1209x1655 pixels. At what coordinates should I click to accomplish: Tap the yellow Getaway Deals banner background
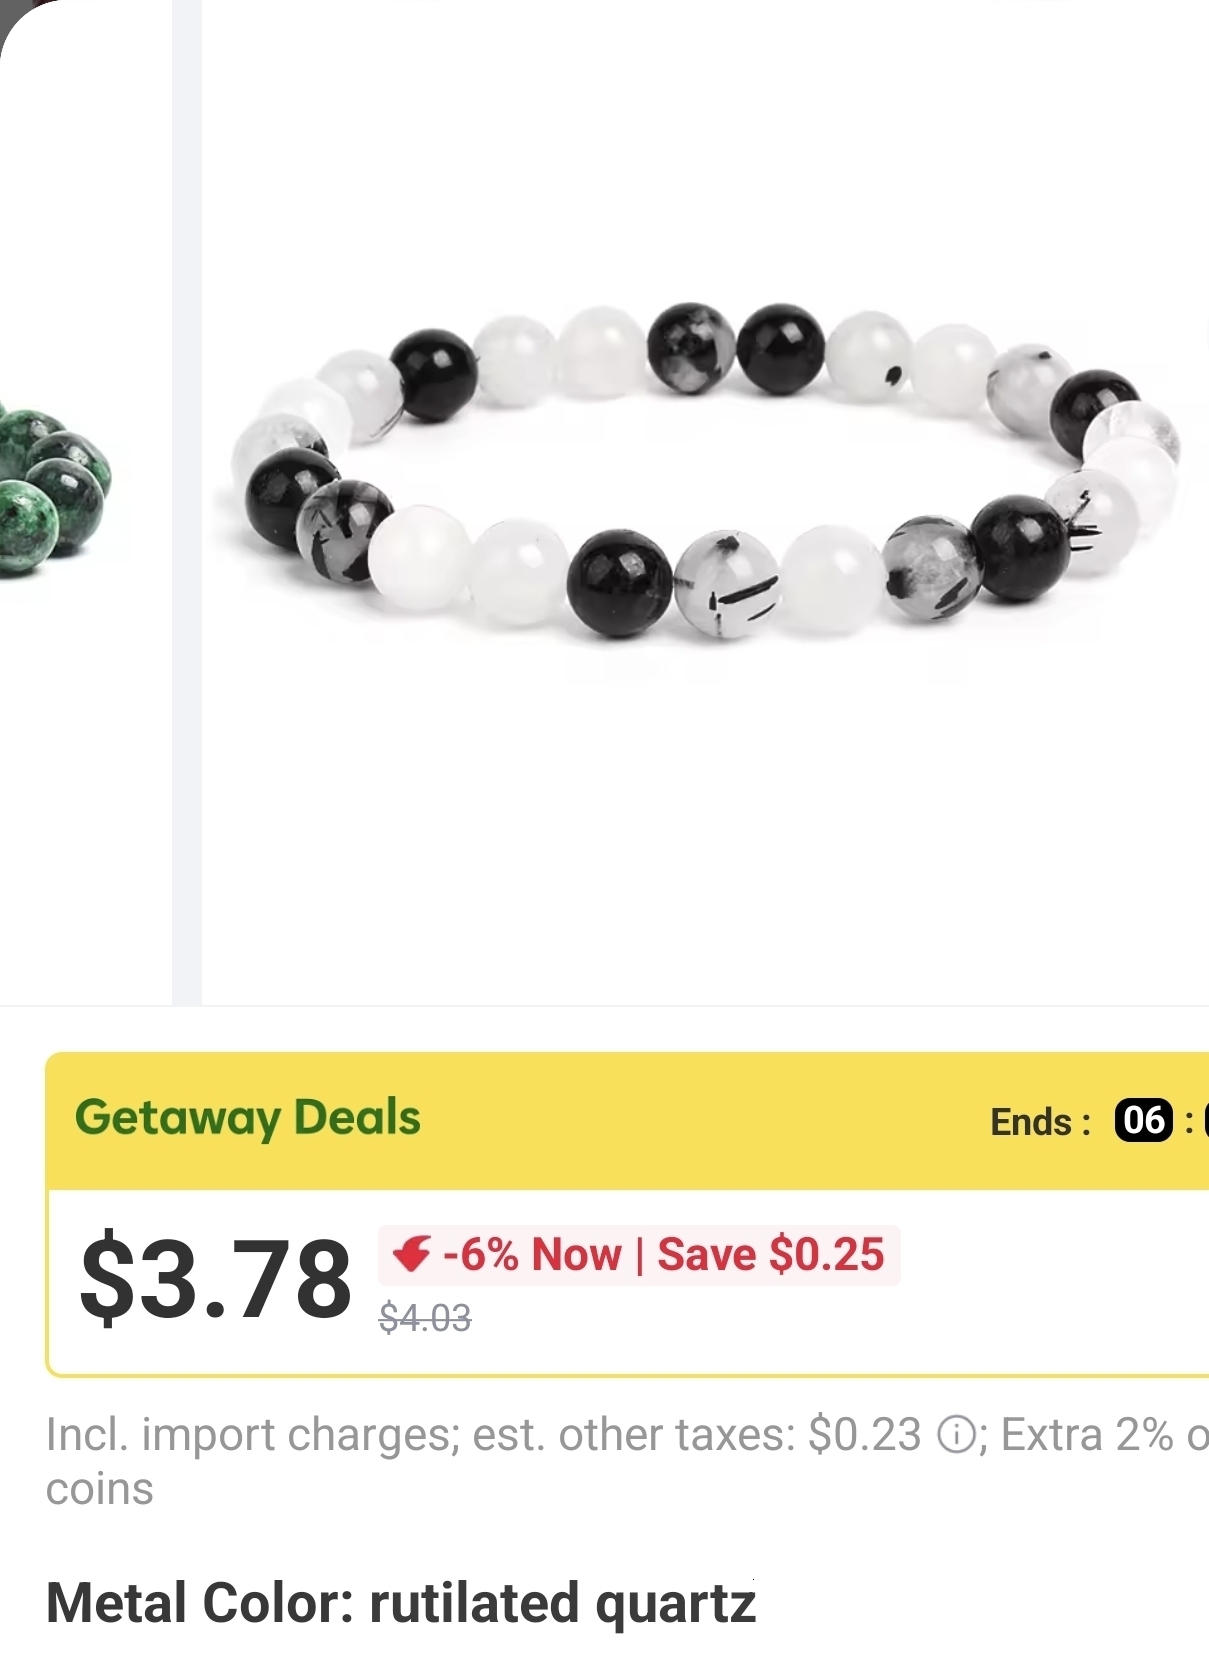coord(700,1120)
